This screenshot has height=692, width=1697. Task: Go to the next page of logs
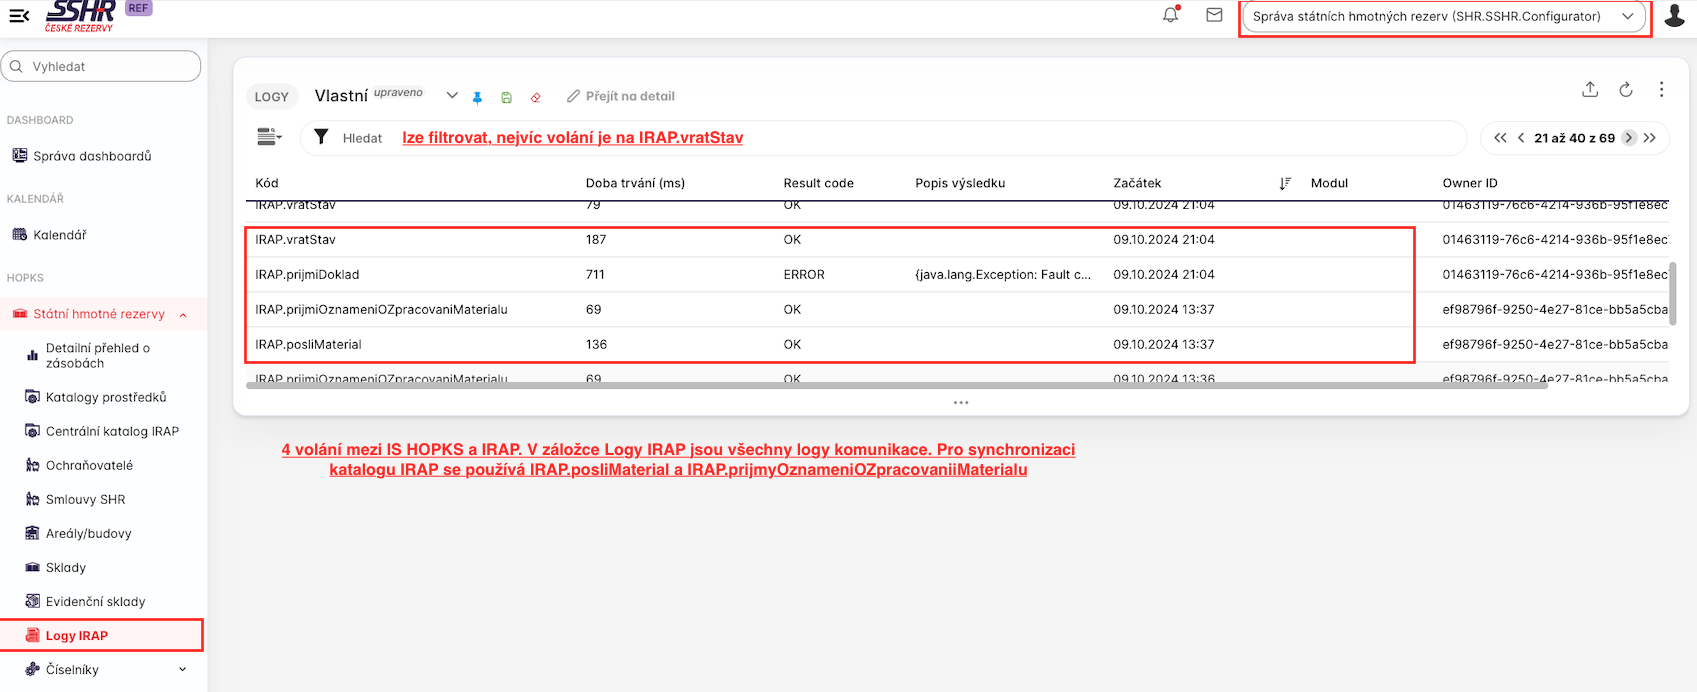(x=1629, y=138)
